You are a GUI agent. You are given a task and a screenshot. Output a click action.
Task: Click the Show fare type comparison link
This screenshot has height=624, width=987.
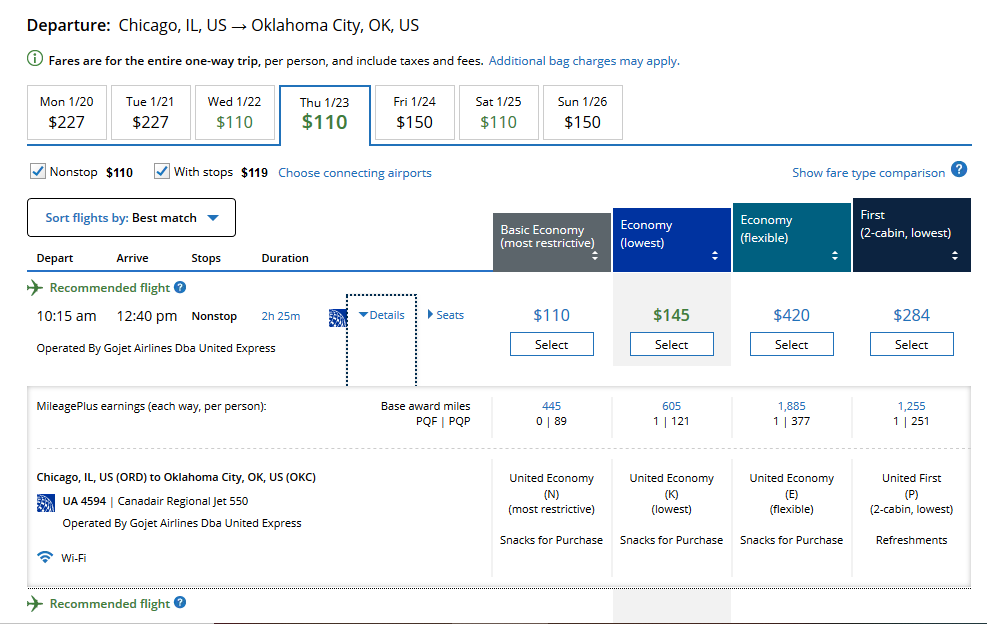(869, 173)
